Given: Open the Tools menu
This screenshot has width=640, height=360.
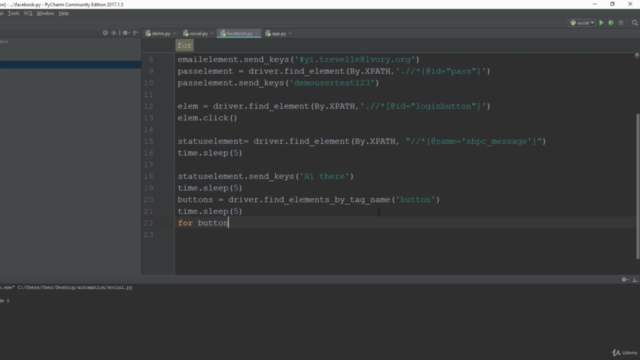Looking at the screenshot, I should (13, 13).
